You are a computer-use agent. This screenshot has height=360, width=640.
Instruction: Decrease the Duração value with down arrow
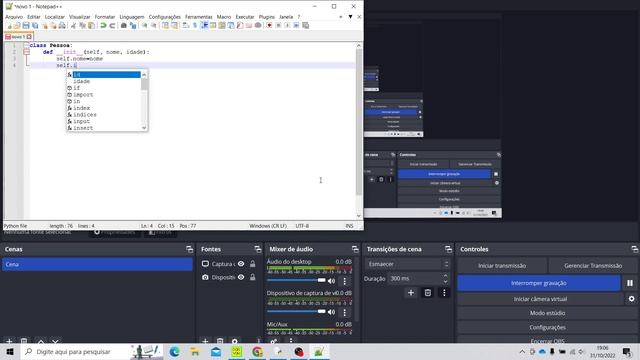pos(445,281)
